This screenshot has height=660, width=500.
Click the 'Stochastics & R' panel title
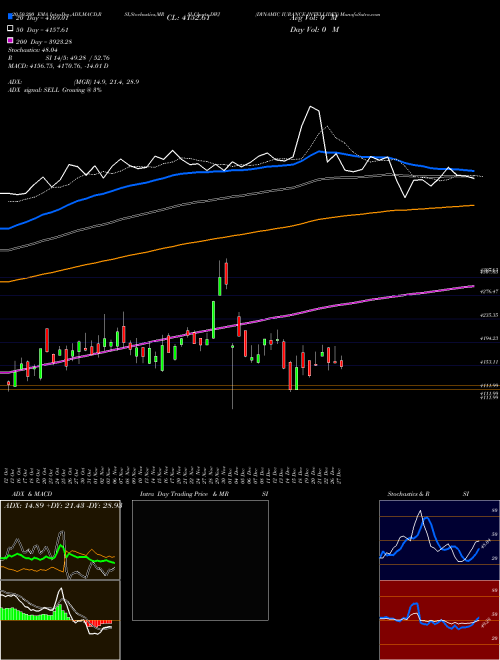point(408,494)
